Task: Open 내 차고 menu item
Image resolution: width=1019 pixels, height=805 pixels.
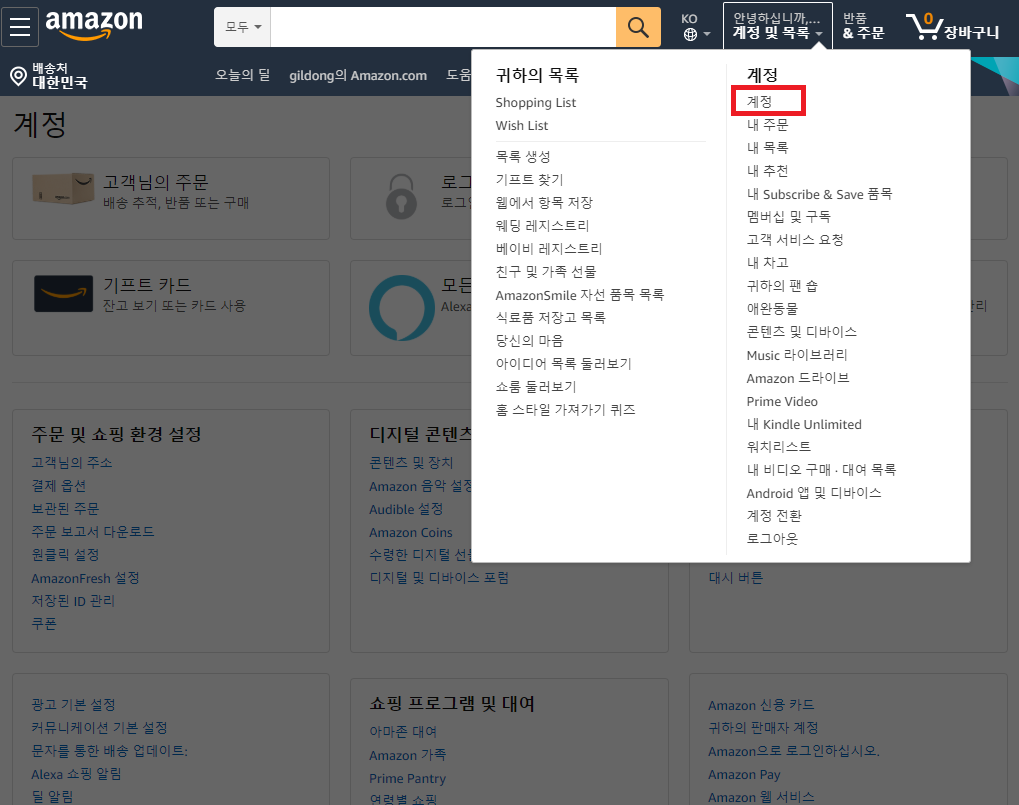Action: [767, 262]
